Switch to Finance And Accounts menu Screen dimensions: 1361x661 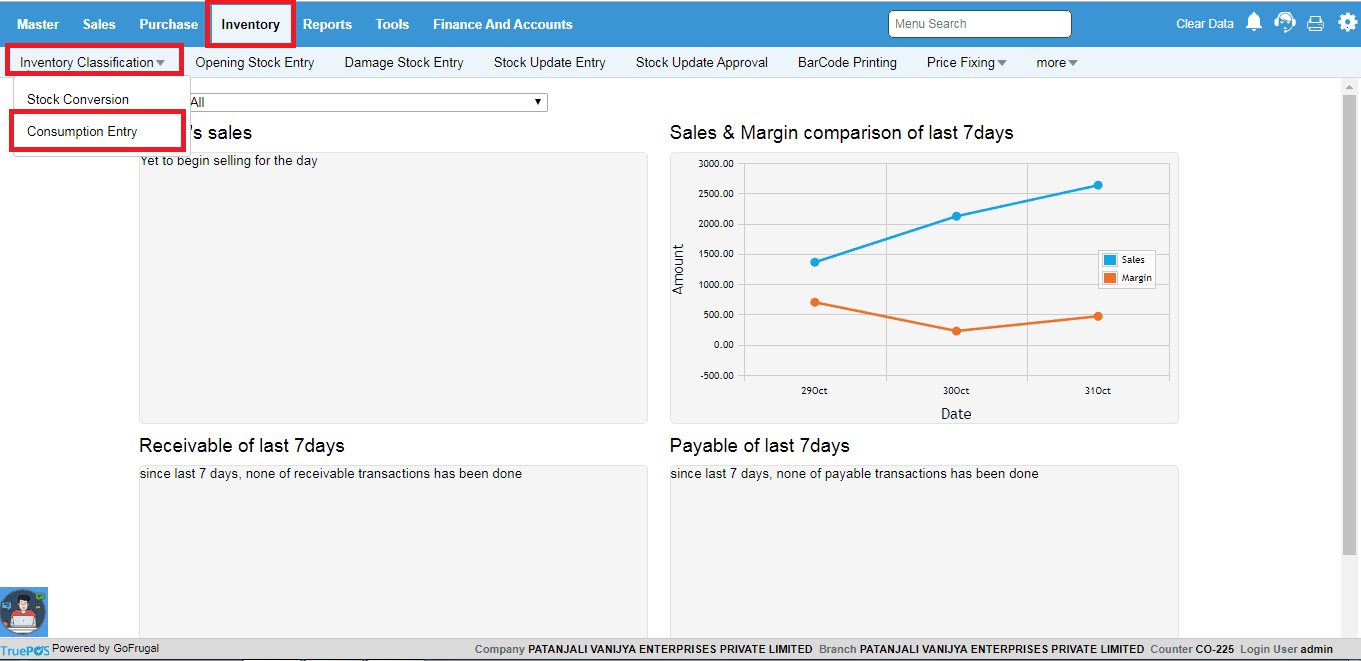click(x=502, y=24)
